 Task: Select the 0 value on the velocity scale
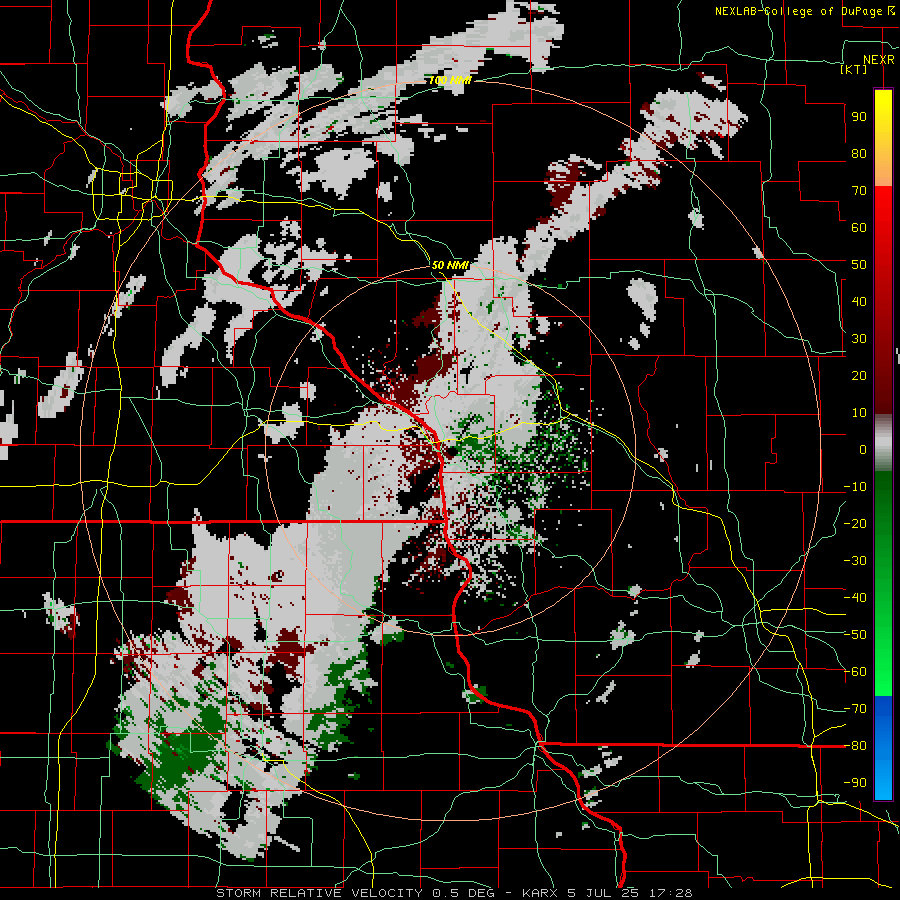coord(863,450)
